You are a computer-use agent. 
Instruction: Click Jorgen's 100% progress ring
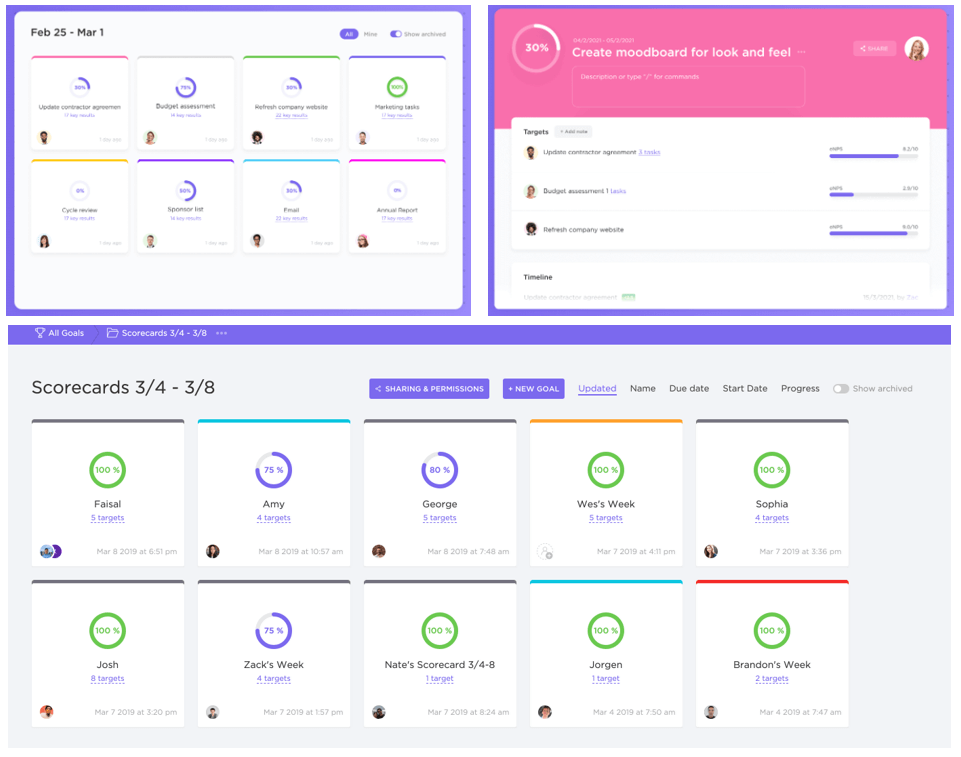[606, 631]
